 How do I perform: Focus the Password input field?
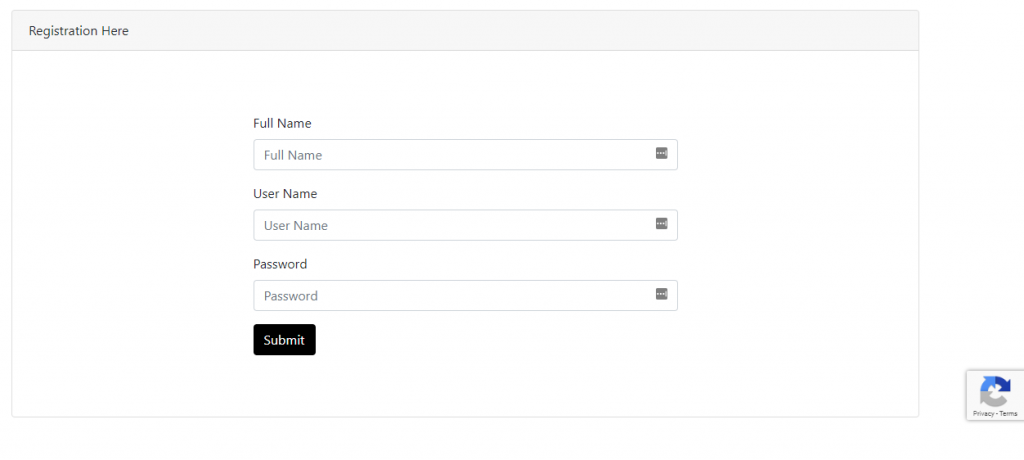click(x=465, y=295)
